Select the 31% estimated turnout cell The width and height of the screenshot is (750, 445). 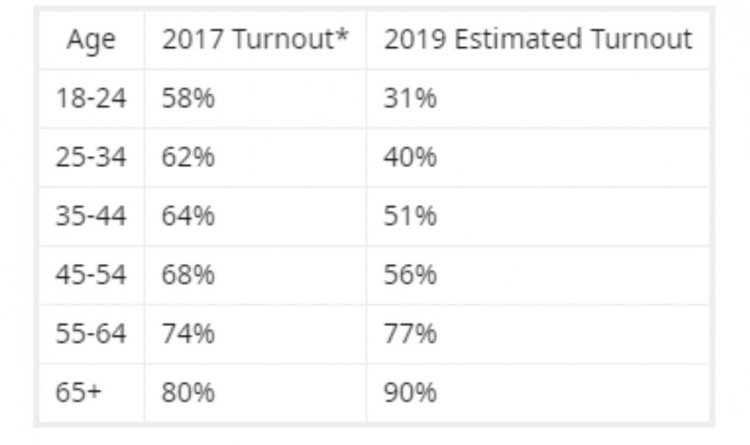pos(410,99)
